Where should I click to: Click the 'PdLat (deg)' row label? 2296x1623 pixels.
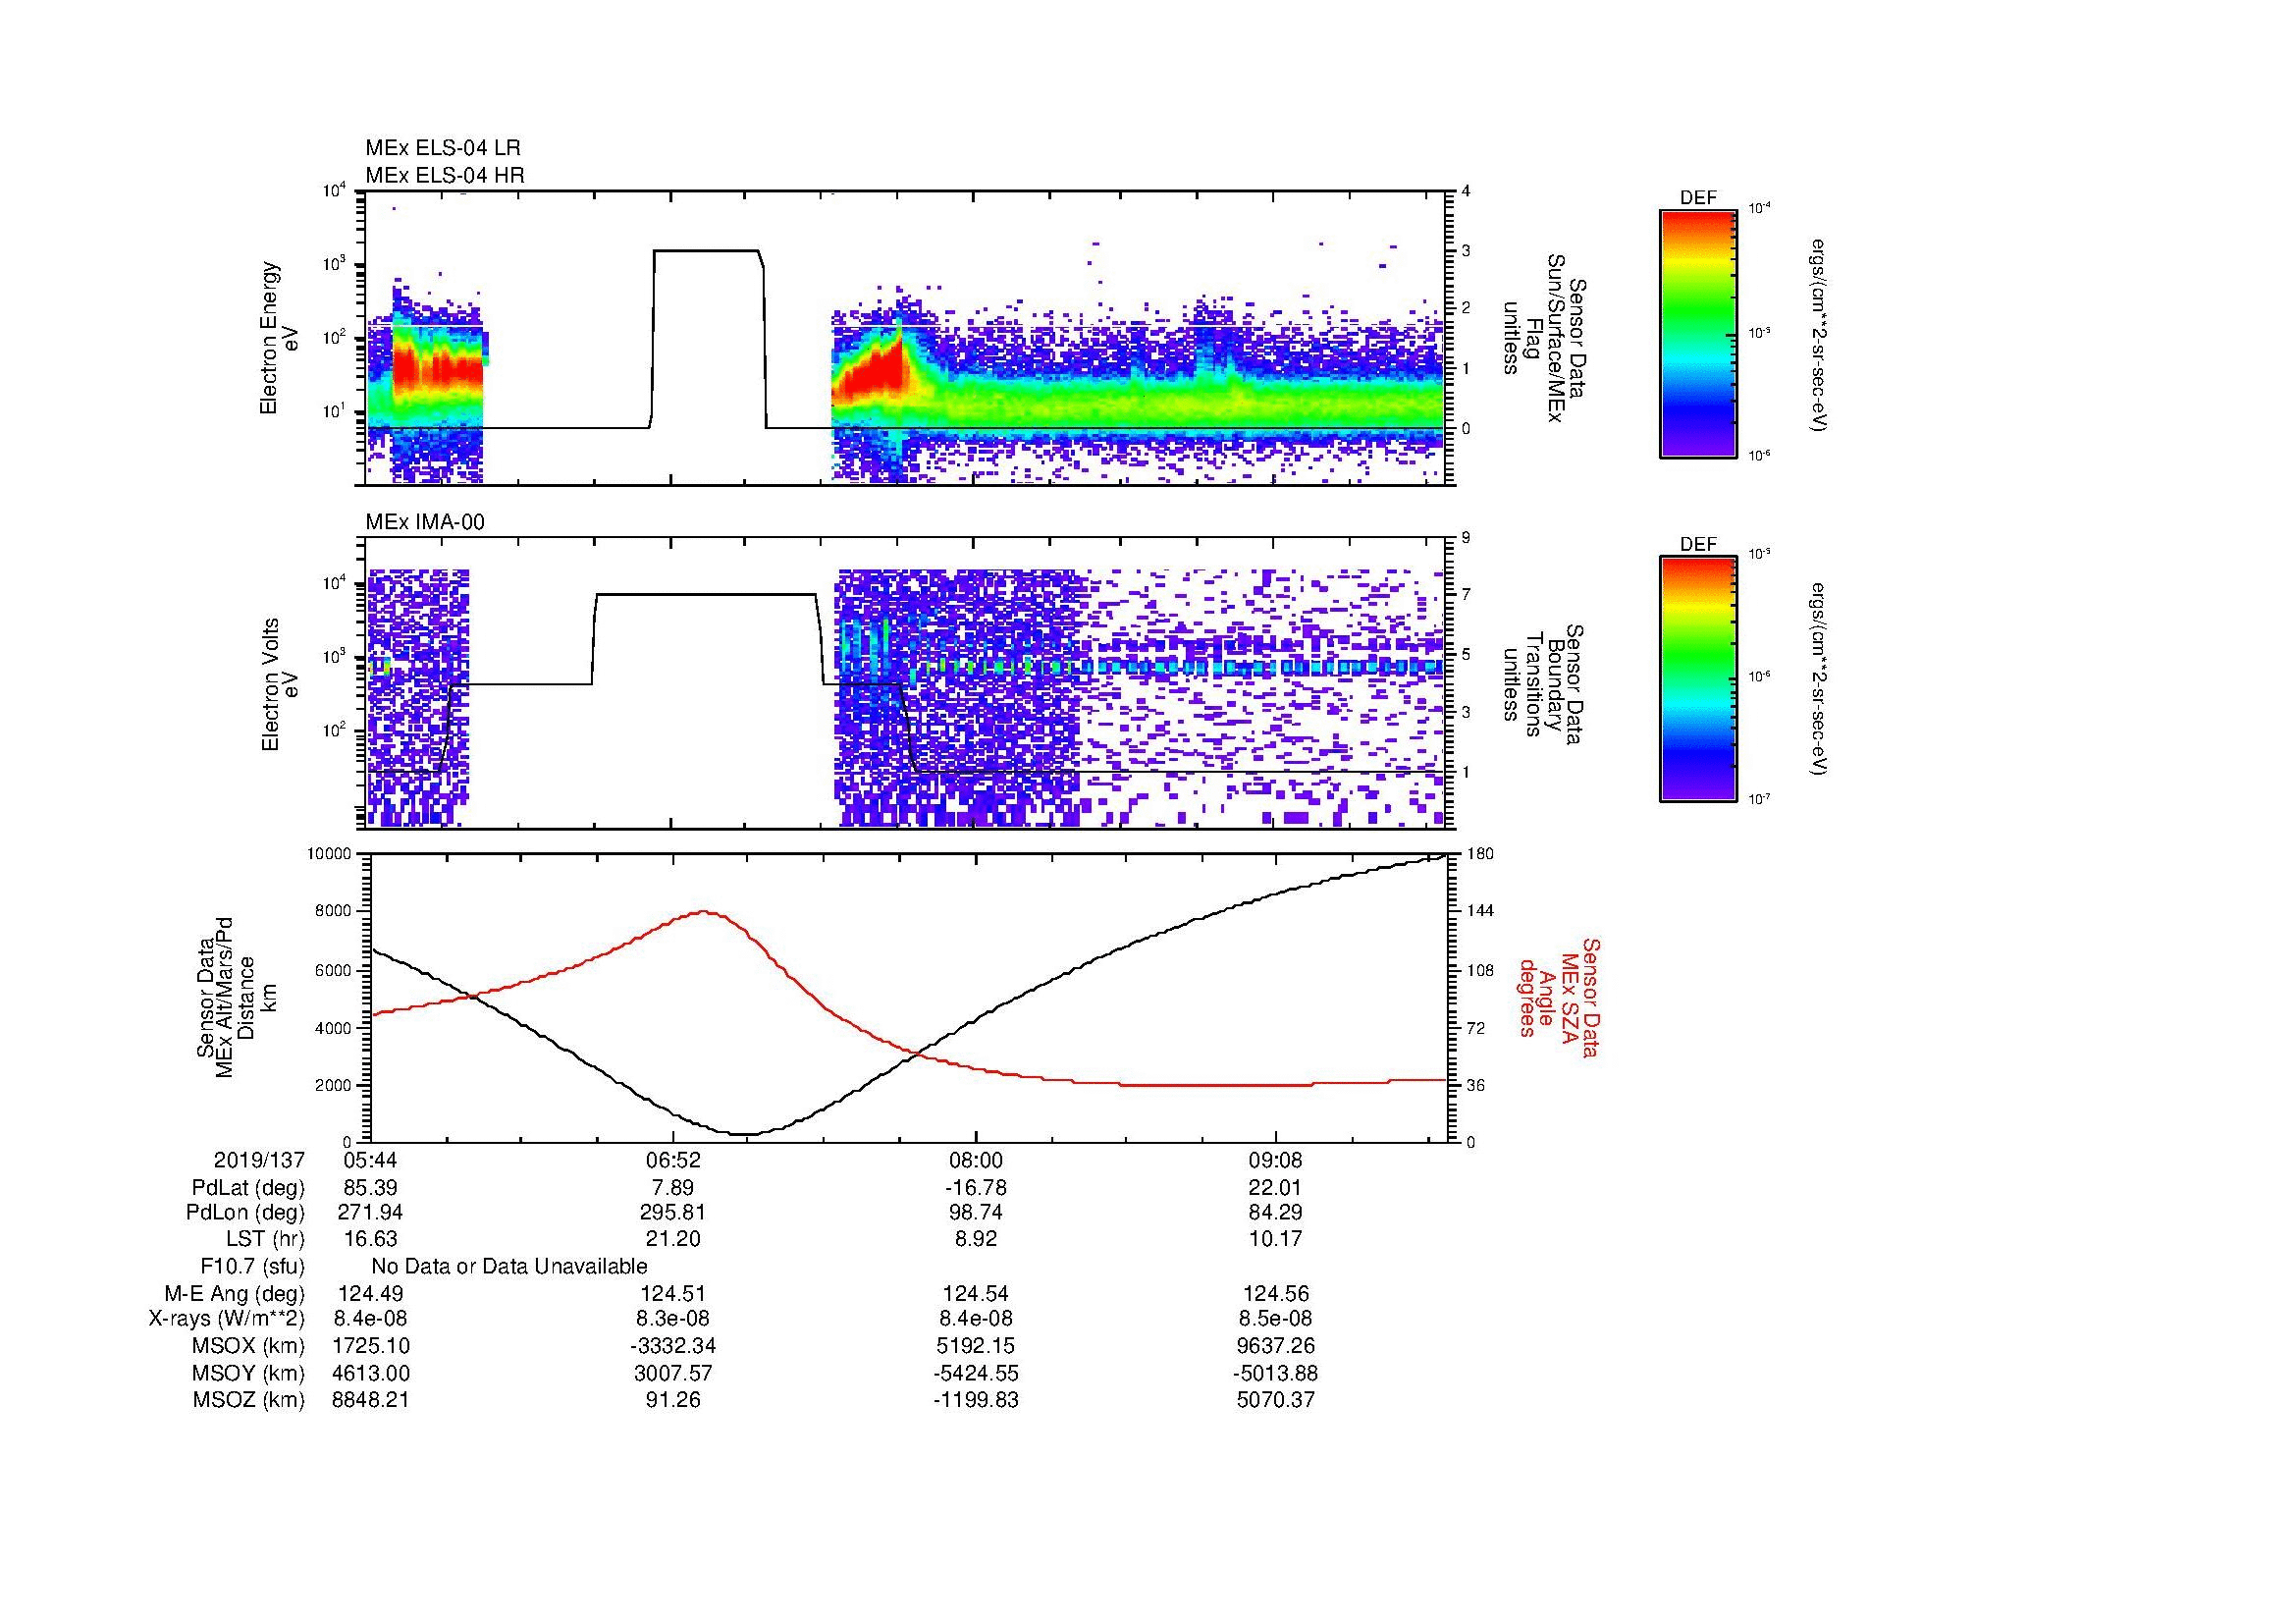(x=248, y=1187)
